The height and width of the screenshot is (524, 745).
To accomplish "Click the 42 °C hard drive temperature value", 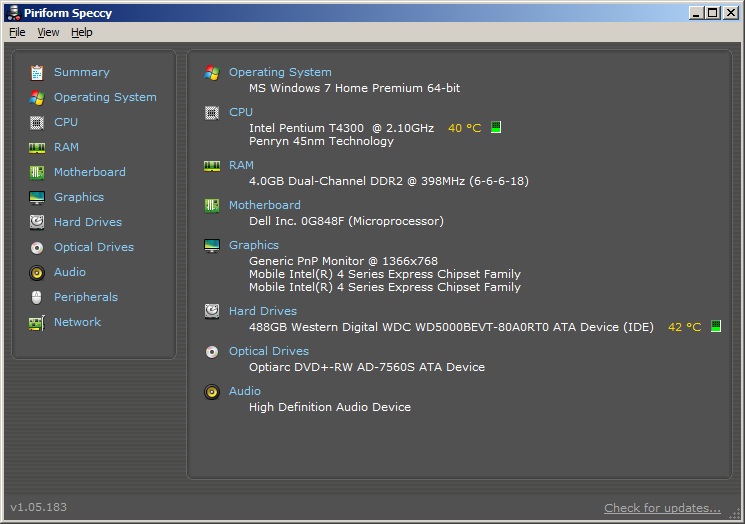I will (x=685, y=327).
